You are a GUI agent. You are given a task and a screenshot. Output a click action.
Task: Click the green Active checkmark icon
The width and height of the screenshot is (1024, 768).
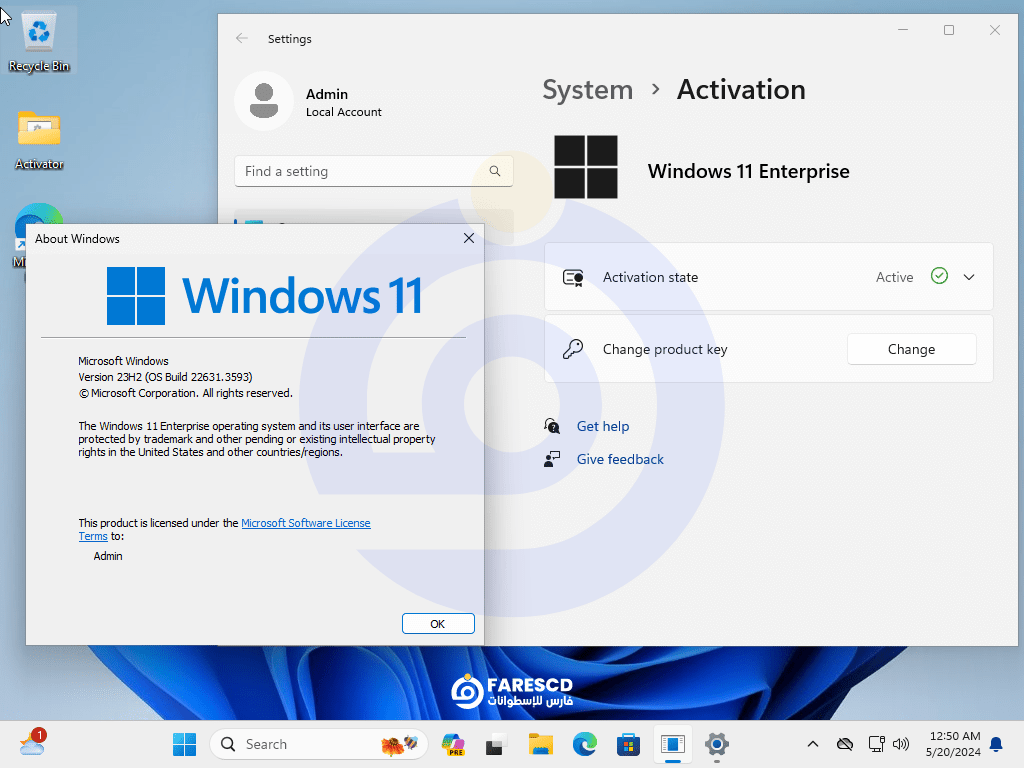pos(939,276)
